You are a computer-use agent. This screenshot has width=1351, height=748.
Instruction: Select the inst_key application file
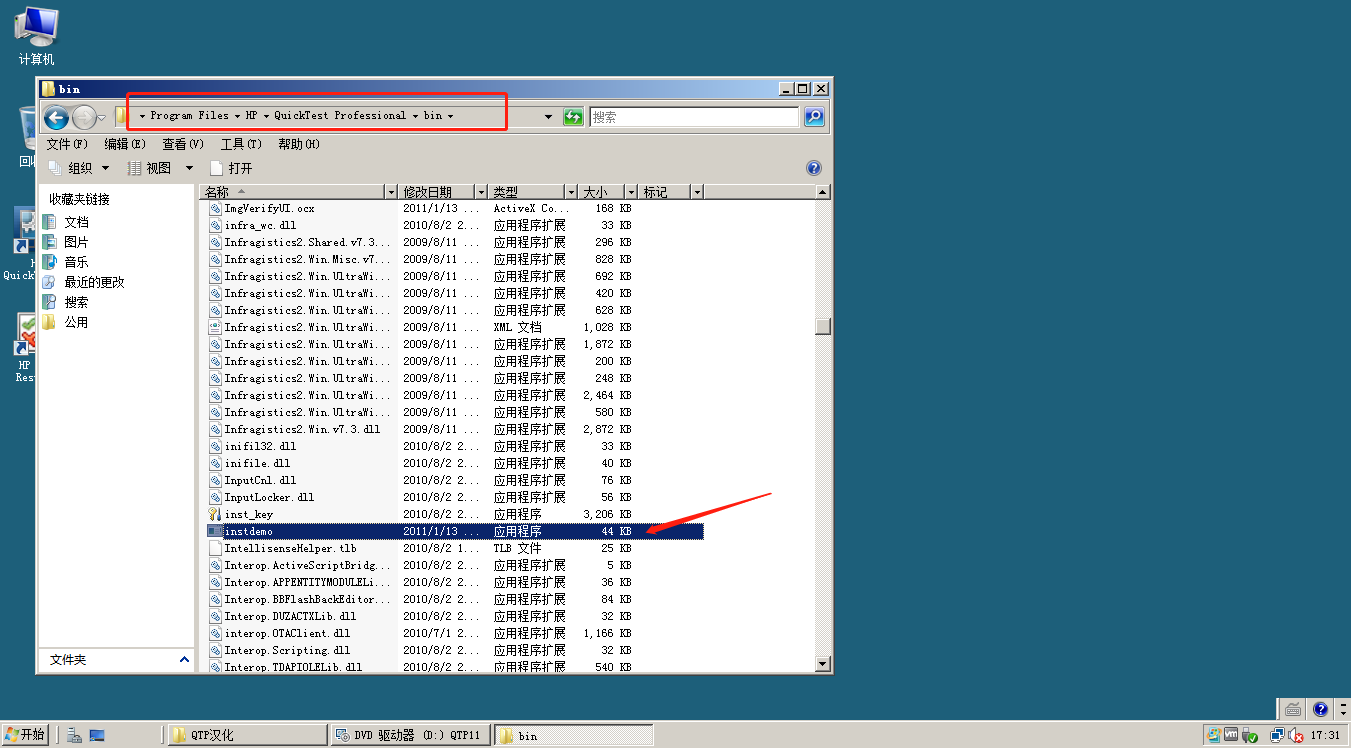(455, 514)
